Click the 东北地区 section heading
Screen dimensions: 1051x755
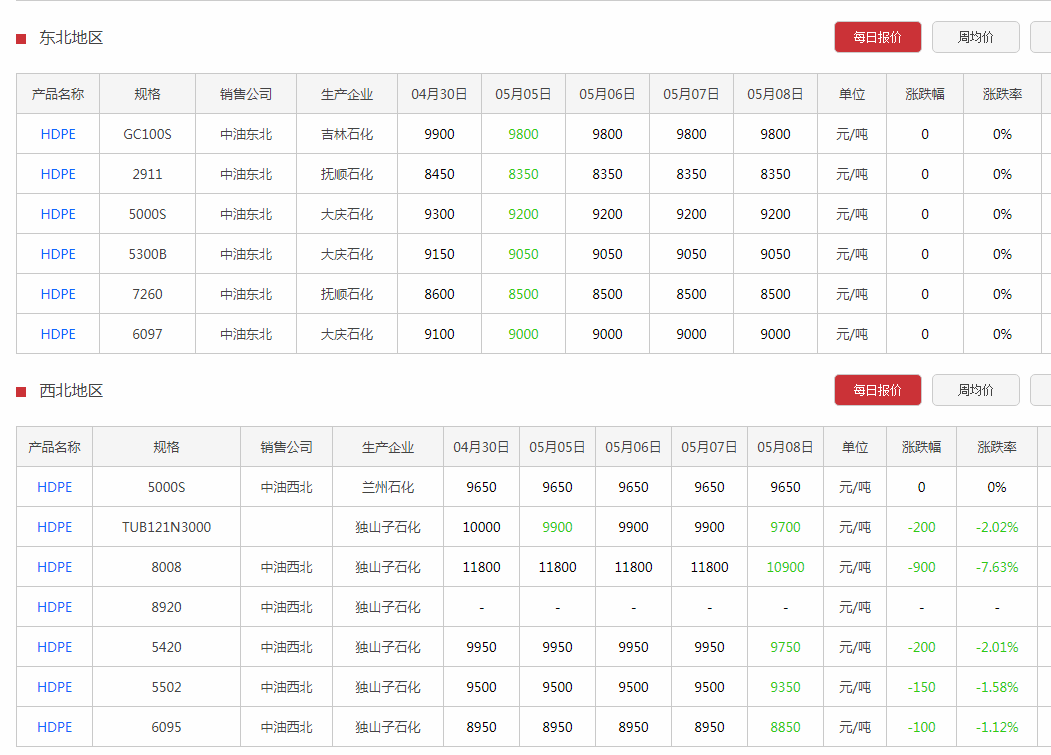71,38
